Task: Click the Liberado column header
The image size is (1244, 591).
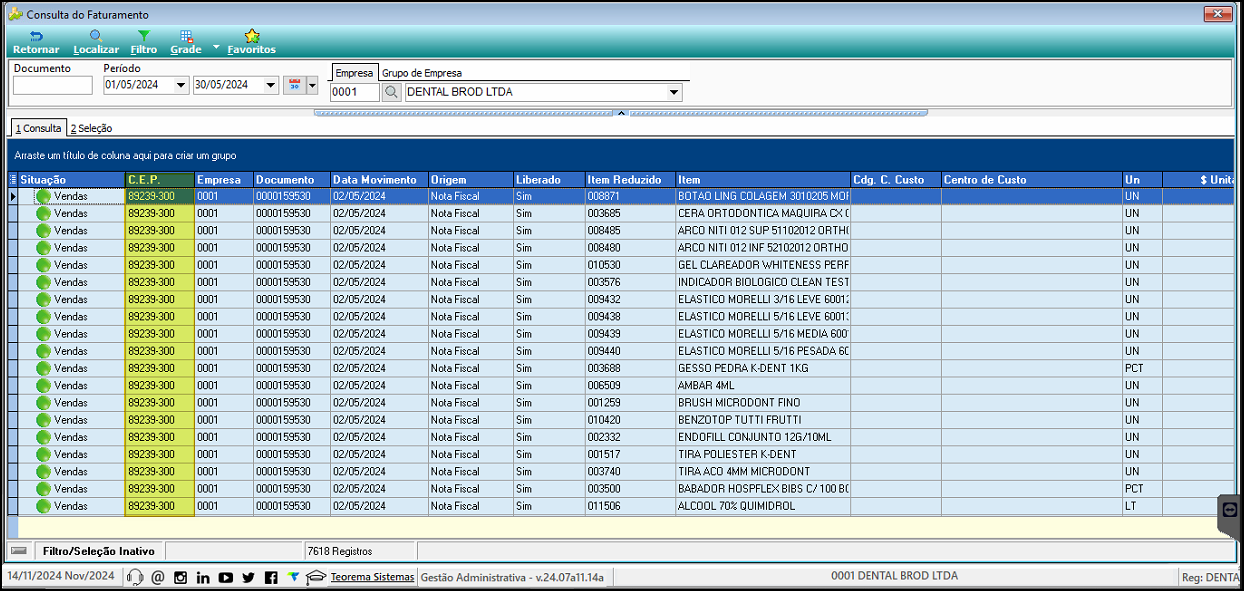Action: tap(549, 179)
